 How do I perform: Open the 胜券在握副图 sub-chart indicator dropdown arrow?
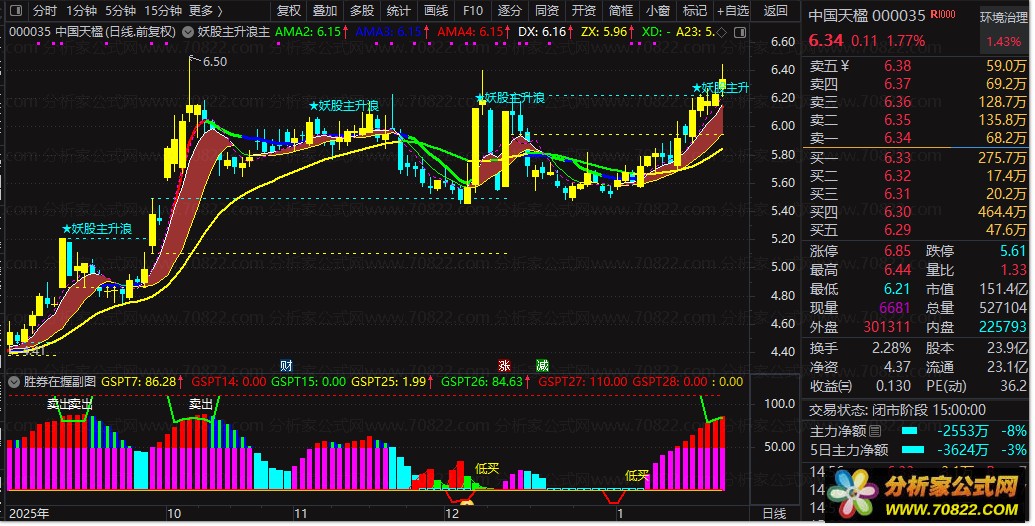(14, 381)
